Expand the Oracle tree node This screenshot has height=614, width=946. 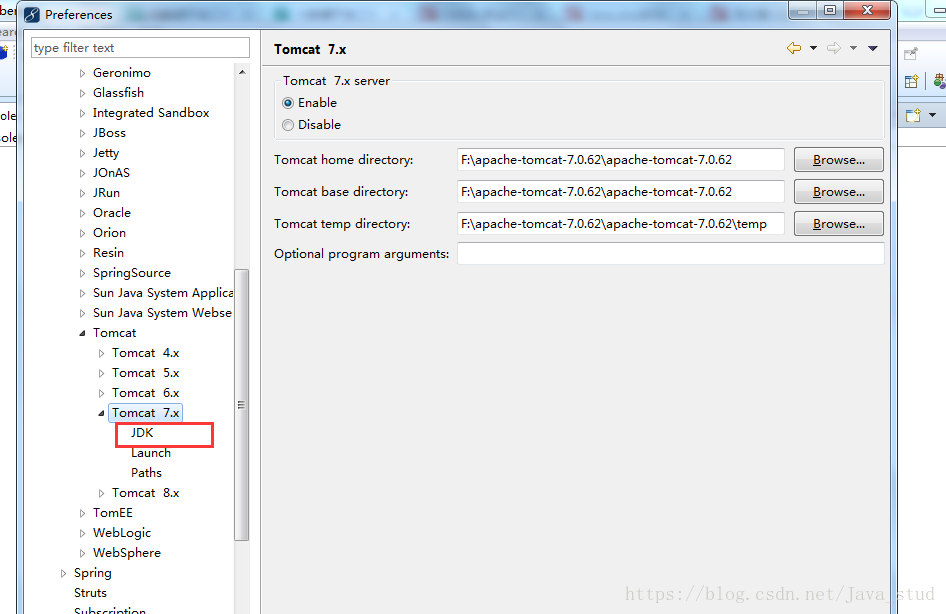point(83,214)
